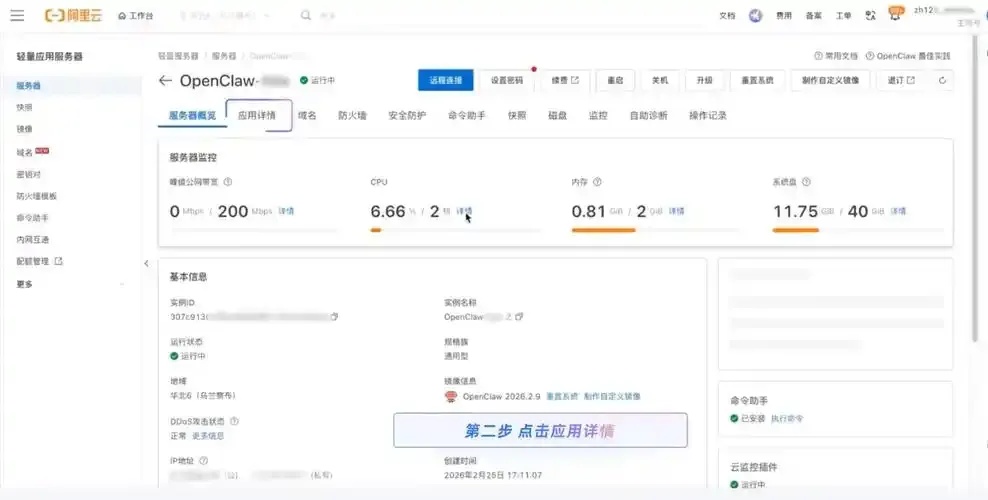Click the 制作自定义镜像 button in top toolbar
This screenshot has width=988, height=500.
pos(830,80)
